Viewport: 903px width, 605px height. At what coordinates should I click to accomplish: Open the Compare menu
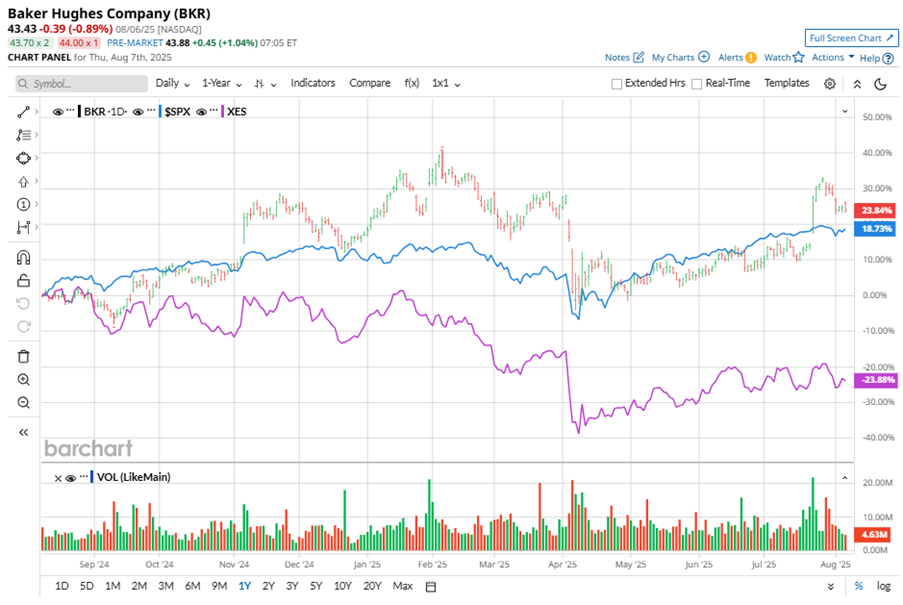coord(370,83)
